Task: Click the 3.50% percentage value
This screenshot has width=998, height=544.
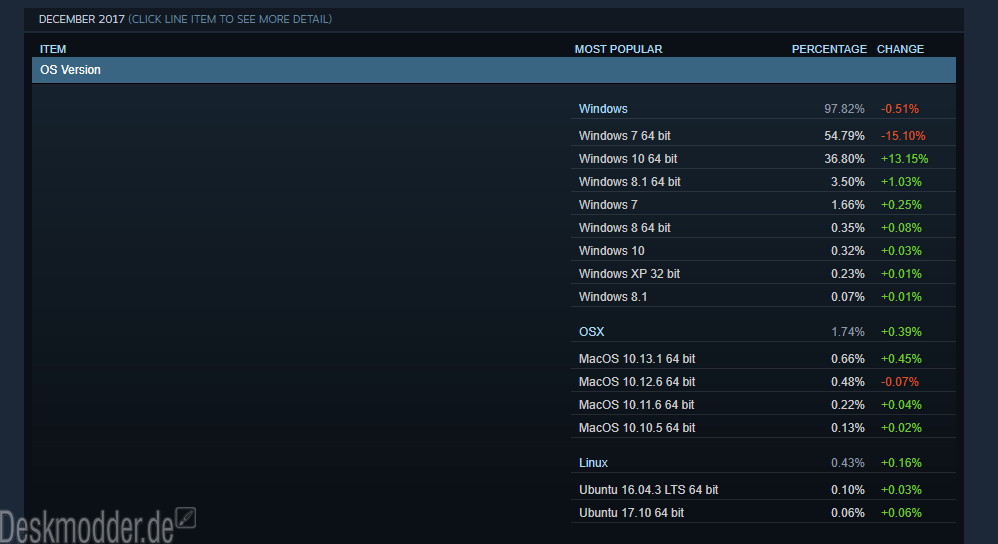Action: pos(847,181)
